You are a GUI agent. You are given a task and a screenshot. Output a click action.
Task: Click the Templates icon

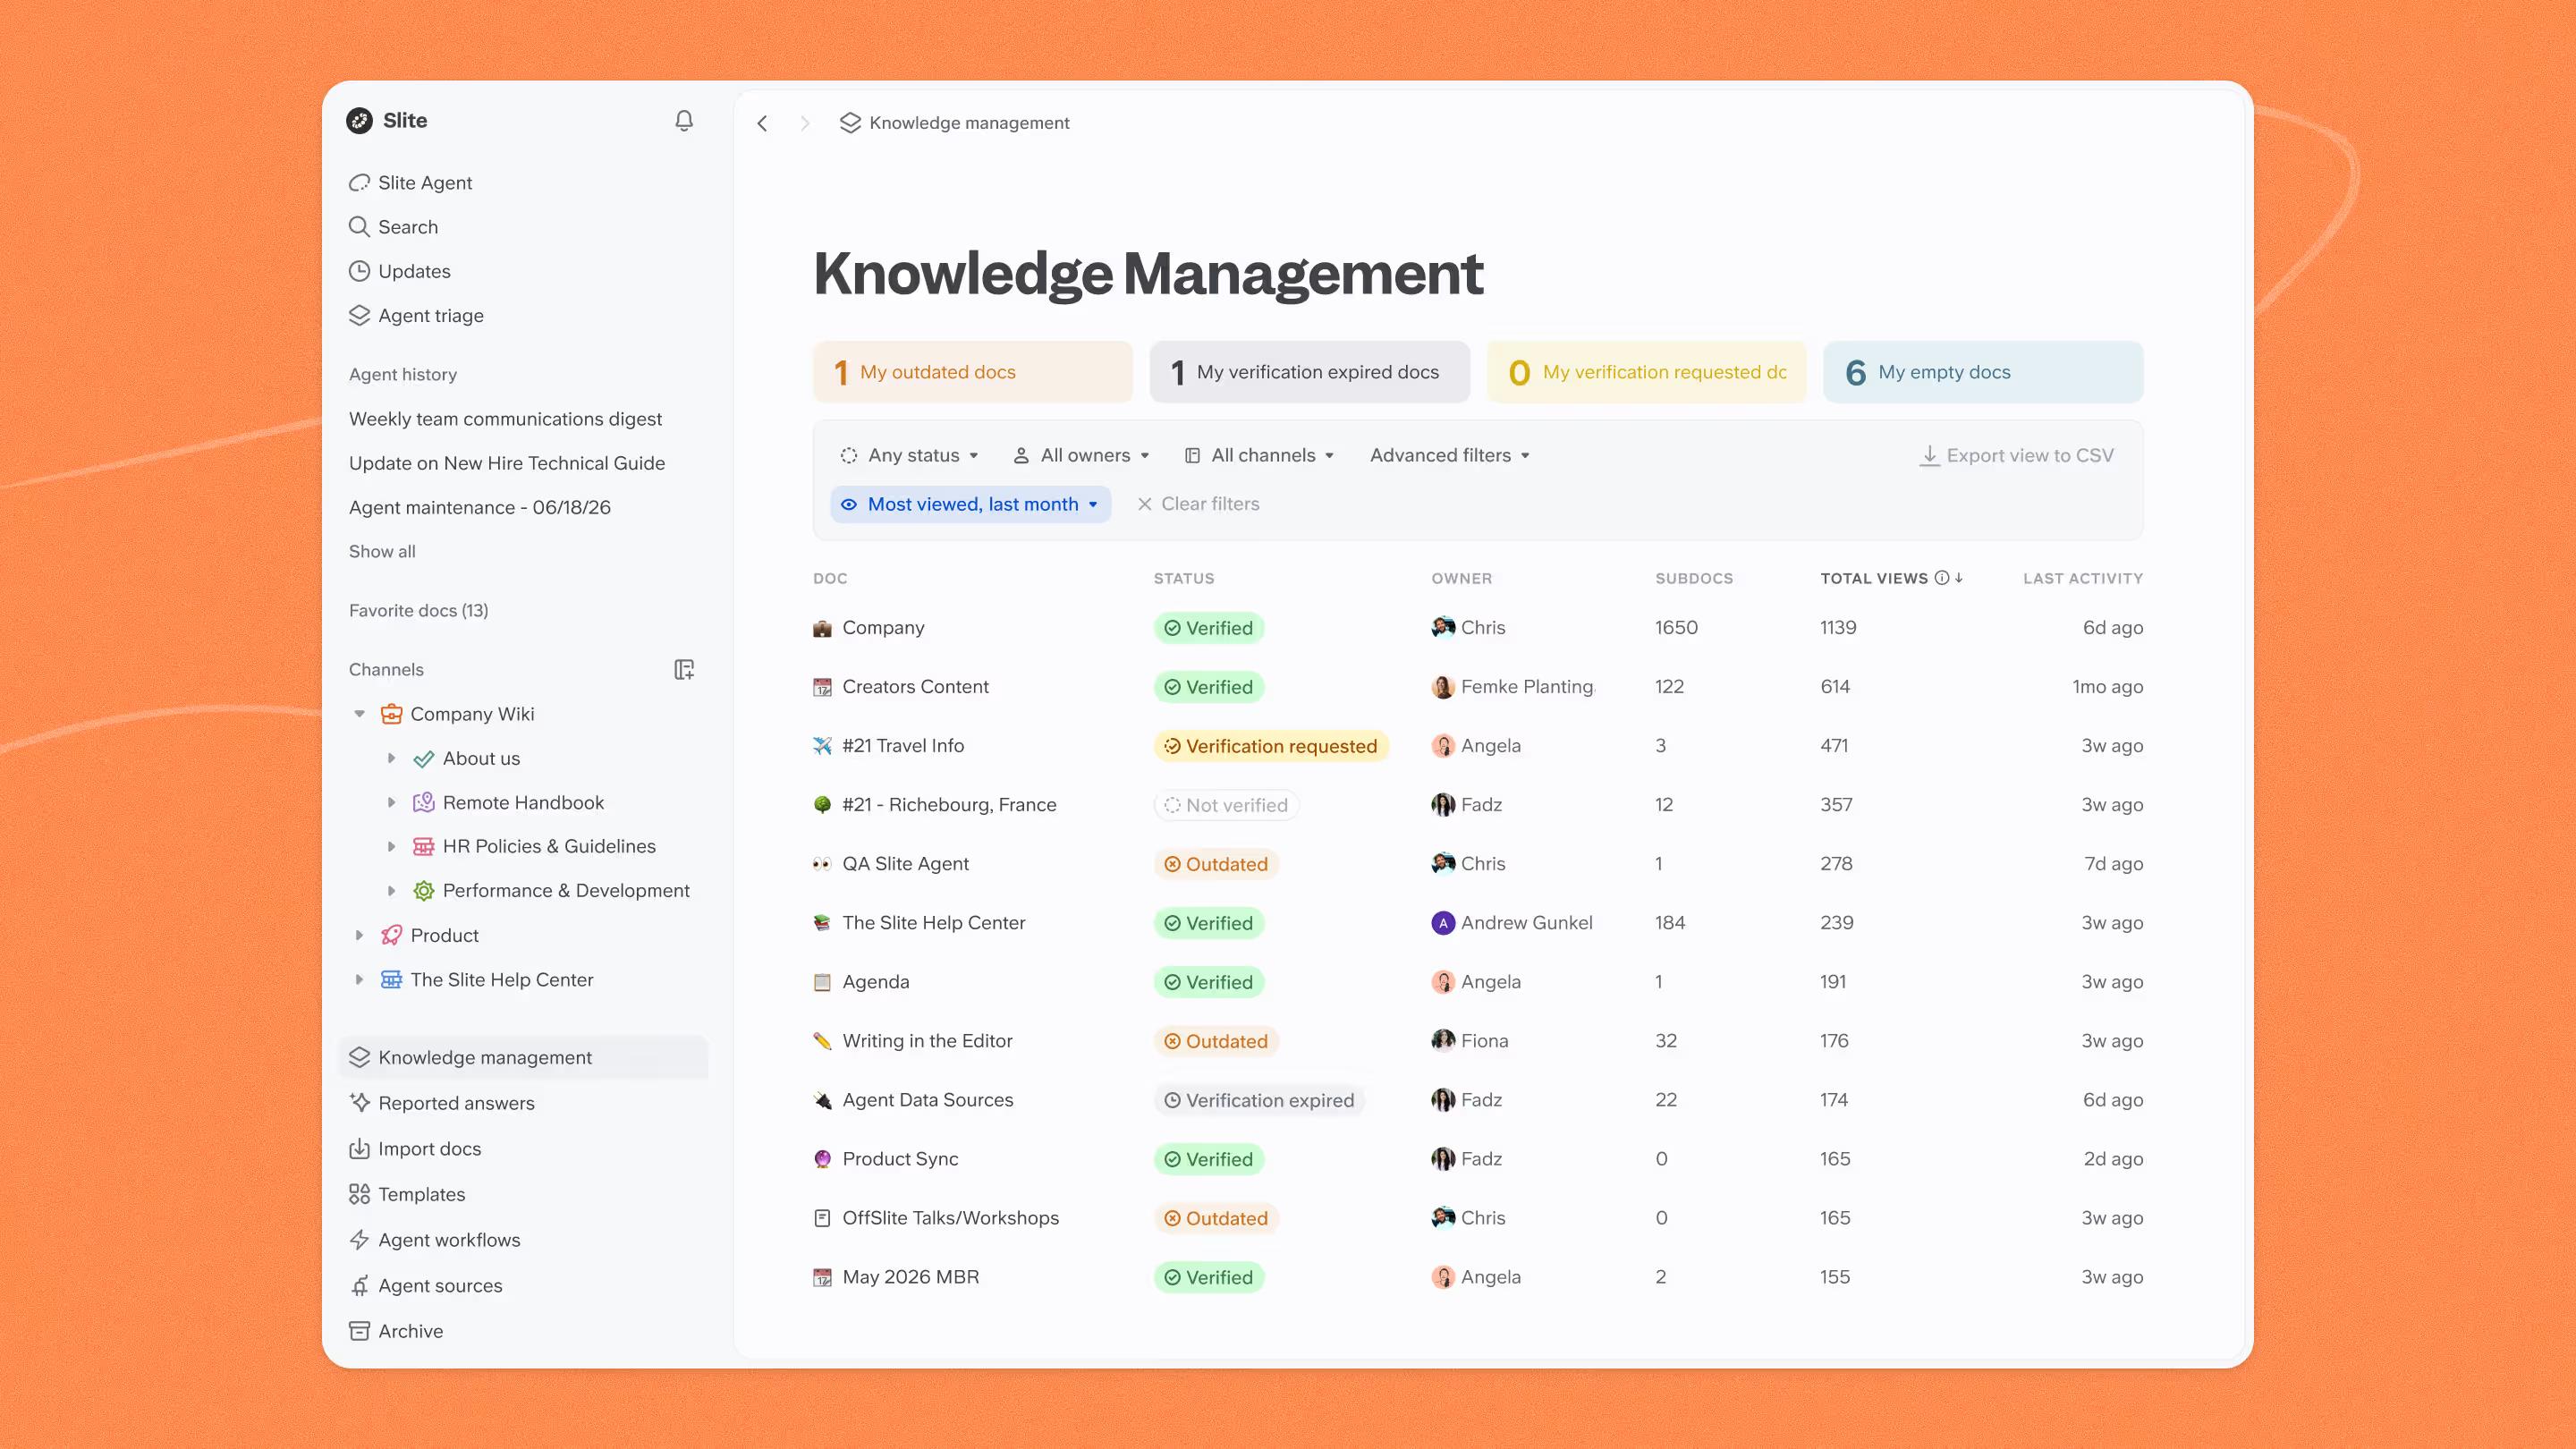tap(359, 1194)
